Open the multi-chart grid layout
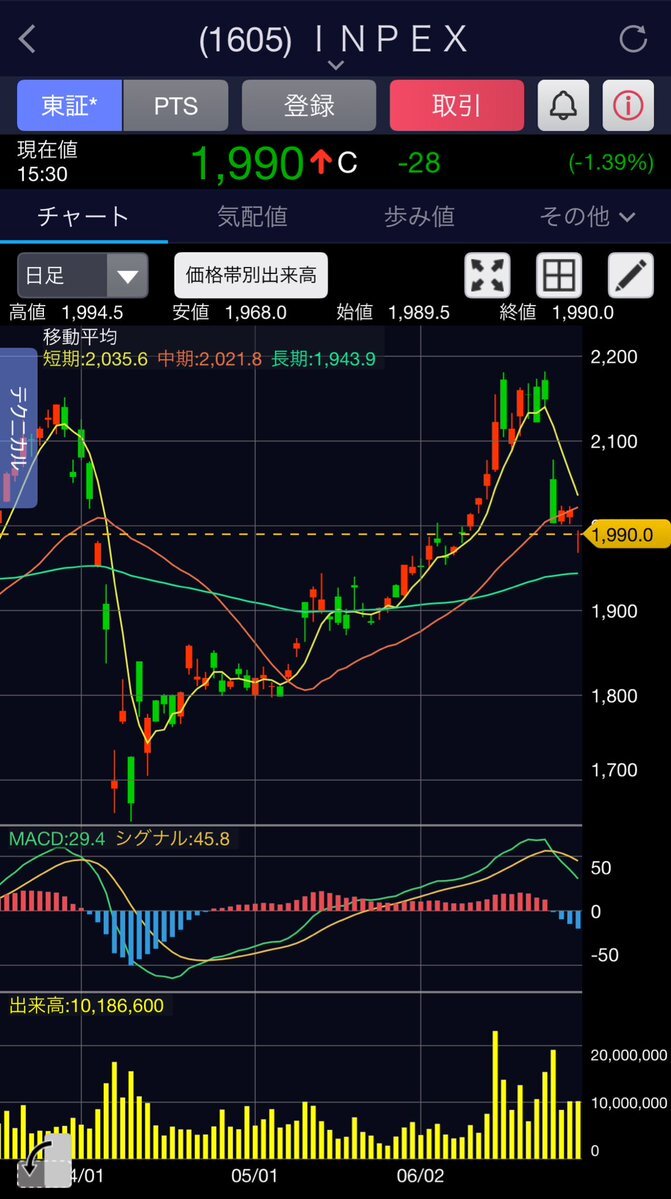 point(559,275)
